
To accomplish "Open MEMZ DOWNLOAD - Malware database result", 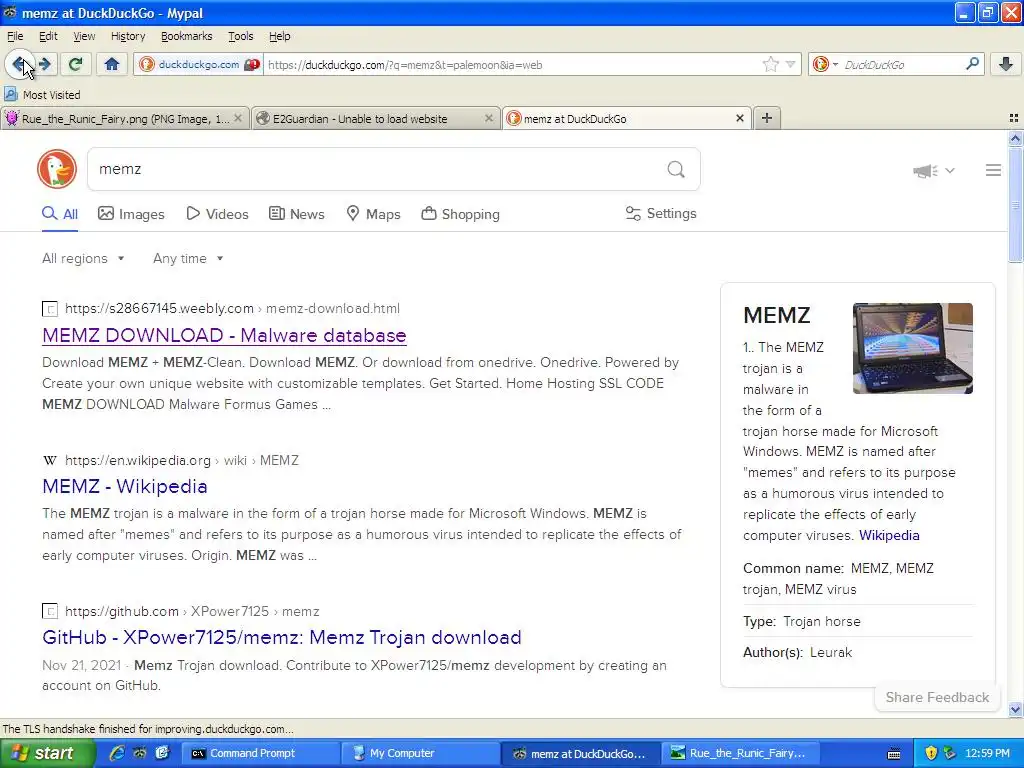I will coord(224,335).
